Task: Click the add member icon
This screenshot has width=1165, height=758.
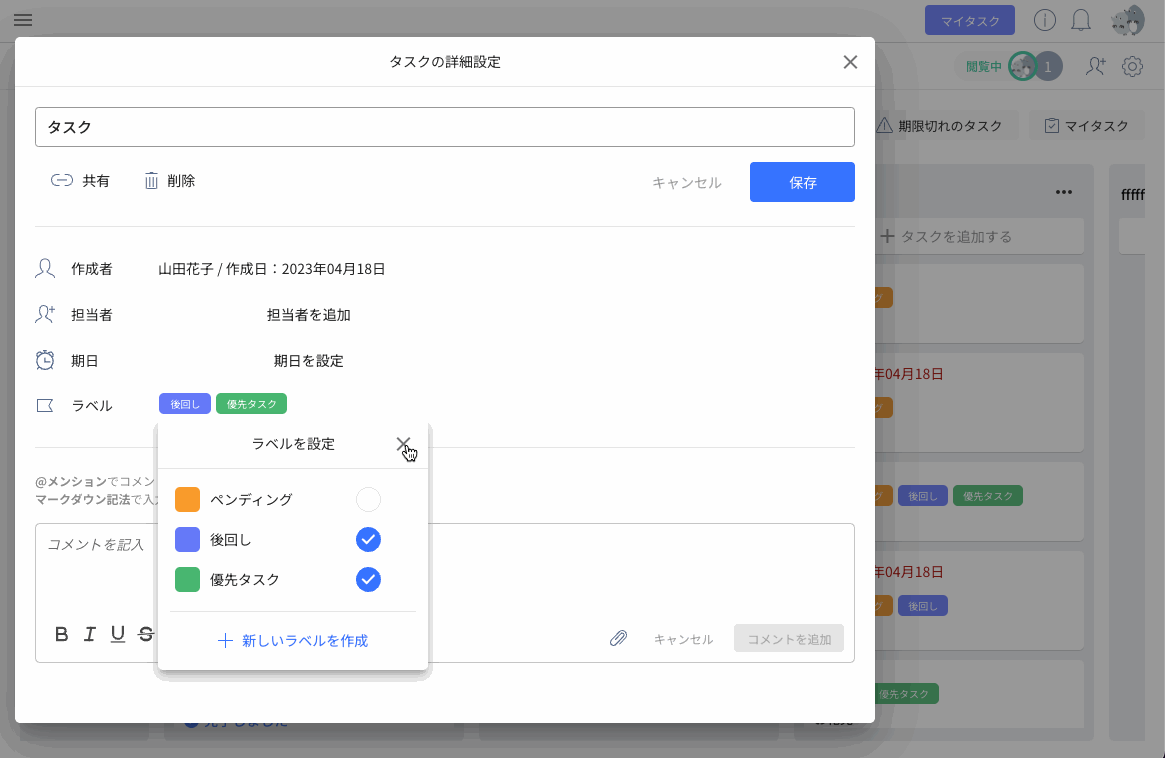Action: pyautogui.click(x=1096, y=67)
